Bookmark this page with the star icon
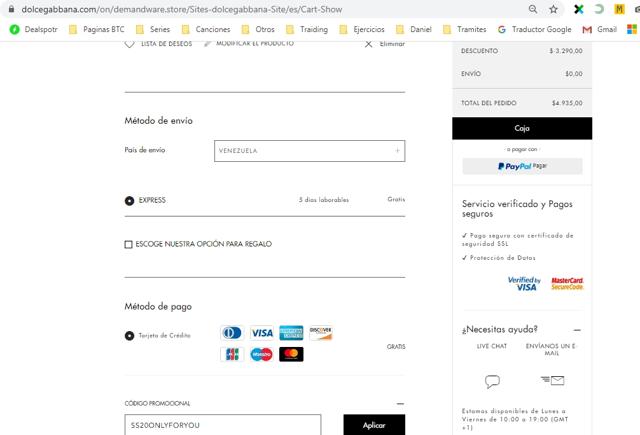 coord(553,9)
